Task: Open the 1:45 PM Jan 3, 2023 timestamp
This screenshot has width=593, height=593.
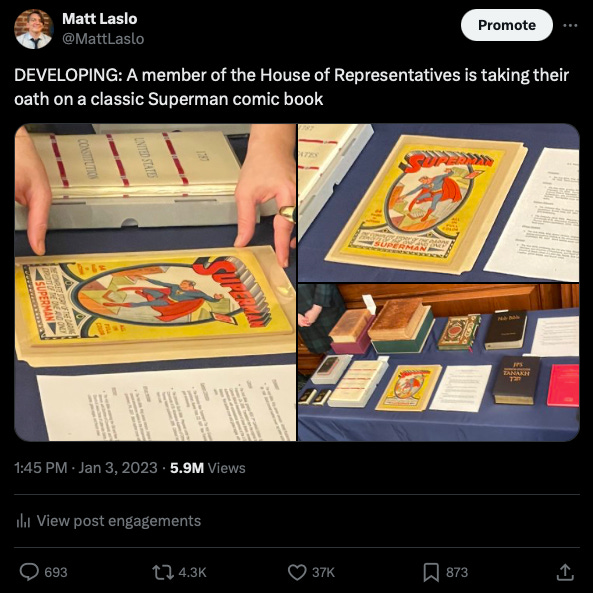Action: tap(85, 468)
